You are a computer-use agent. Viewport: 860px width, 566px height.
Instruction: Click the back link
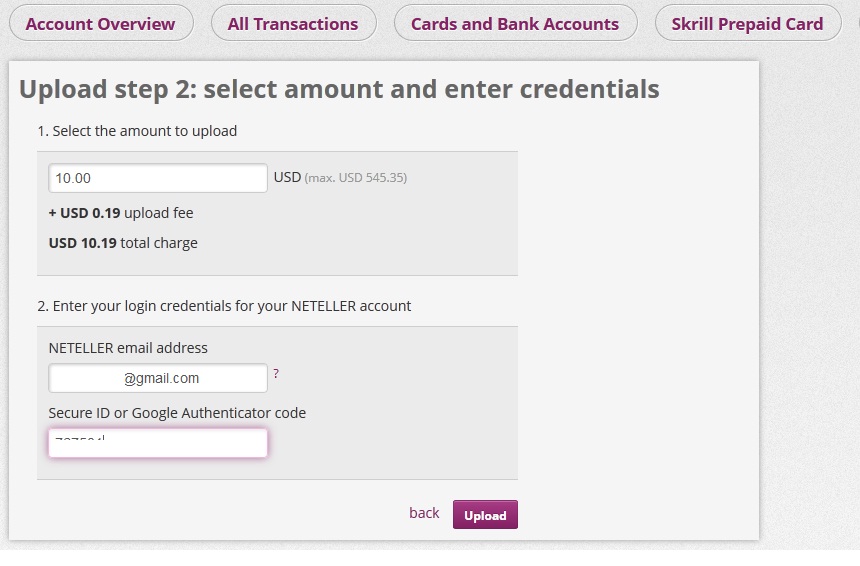click(x=424, y=513)
